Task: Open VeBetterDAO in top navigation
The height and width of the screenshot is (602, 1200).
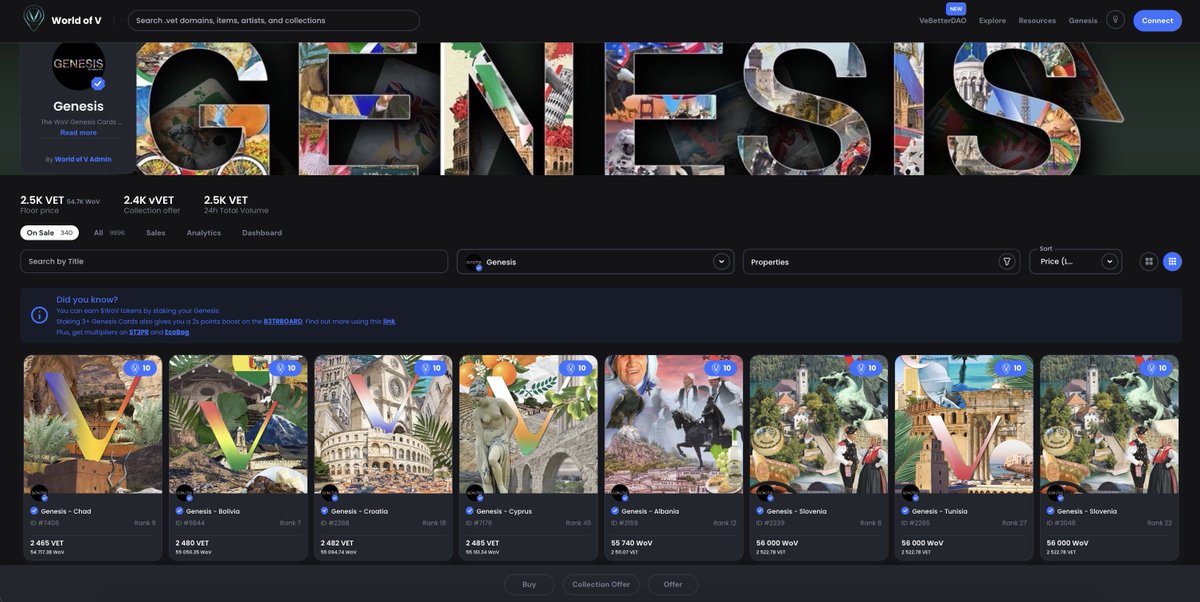Action: [943, 20]
